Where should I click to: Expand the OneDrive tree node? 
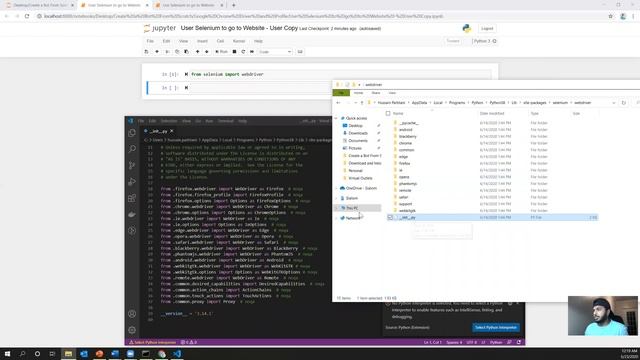336,188
